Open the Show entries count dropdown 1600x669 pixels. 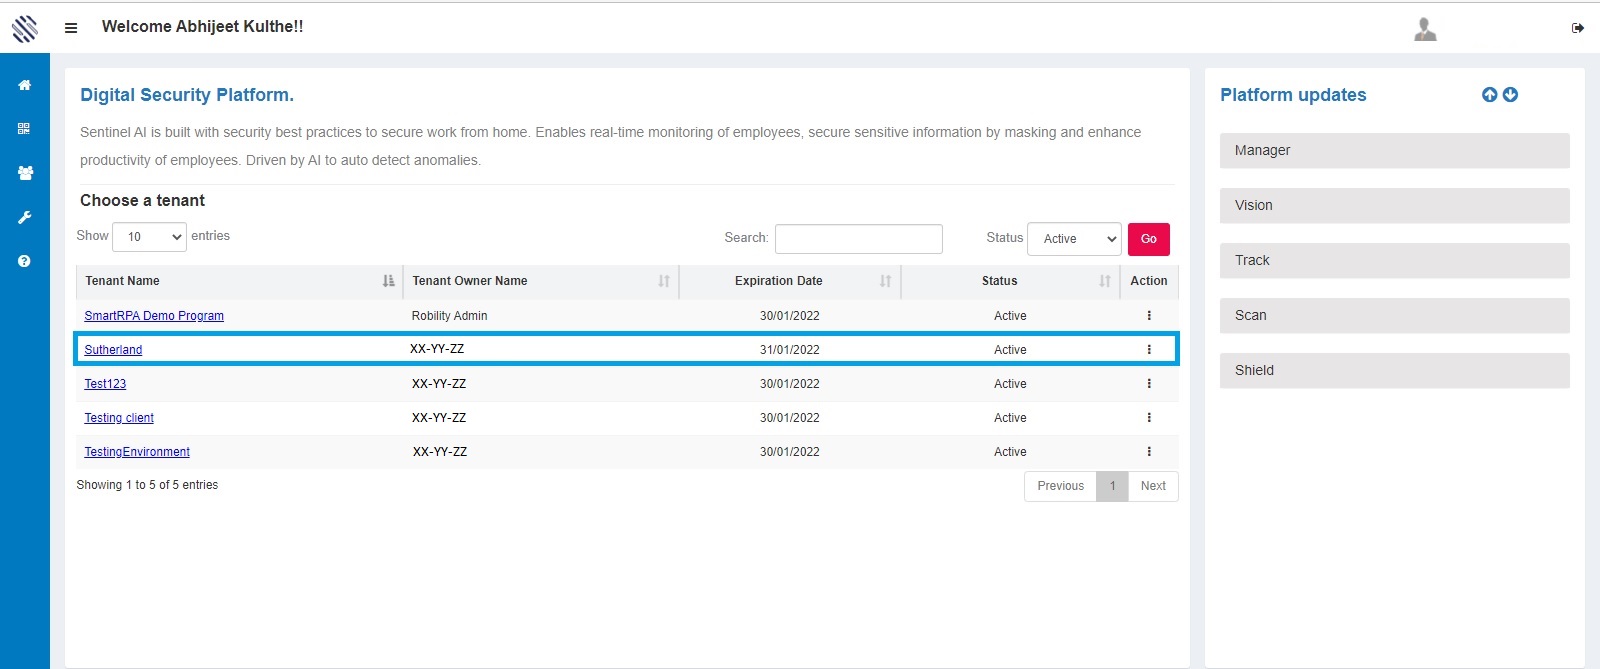pos(149,237)
